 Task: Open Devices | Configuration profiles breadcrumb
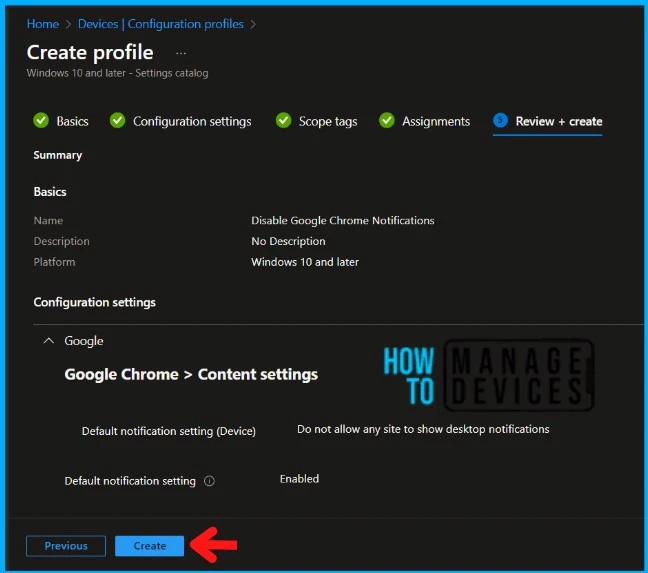(x=161, y=24)
